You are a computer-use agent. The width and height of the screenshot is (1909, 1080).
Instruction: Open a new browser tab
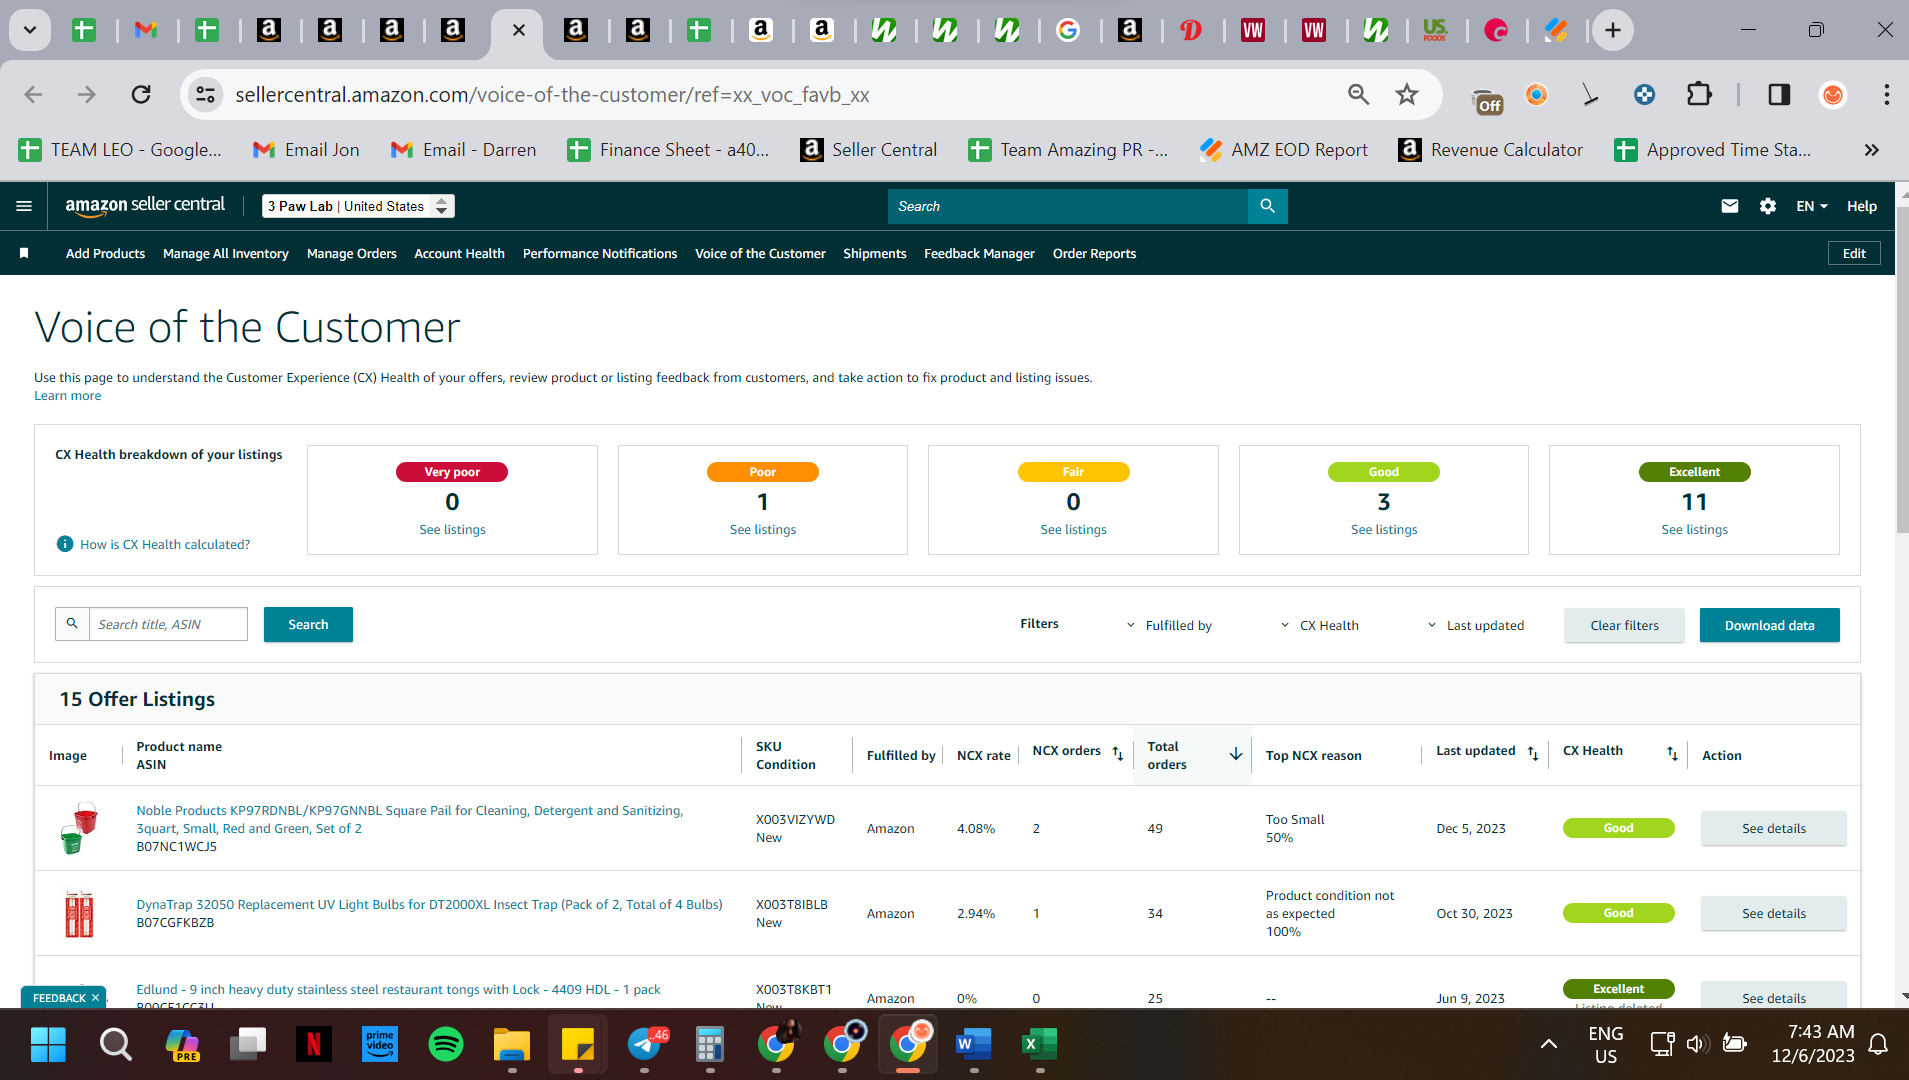point(1612,30)
